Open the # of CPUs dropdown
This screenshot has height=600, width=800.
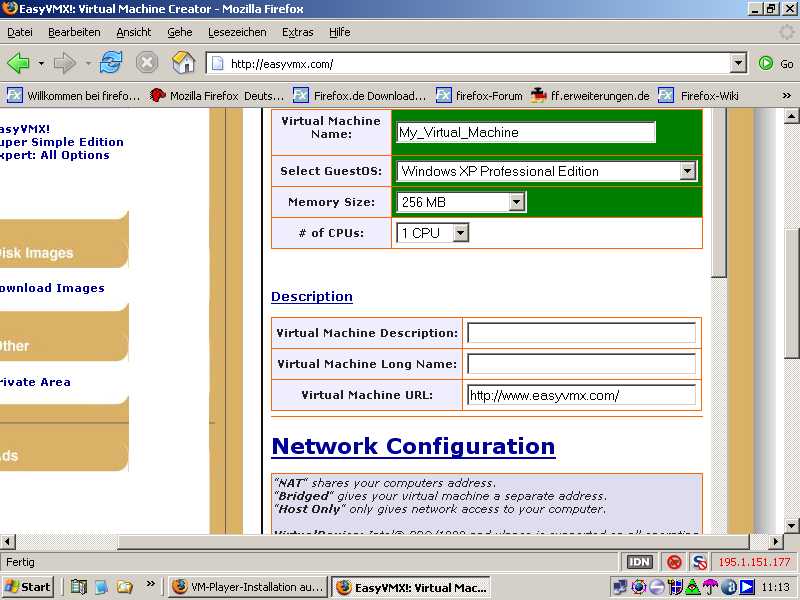[x=460, y=233]
